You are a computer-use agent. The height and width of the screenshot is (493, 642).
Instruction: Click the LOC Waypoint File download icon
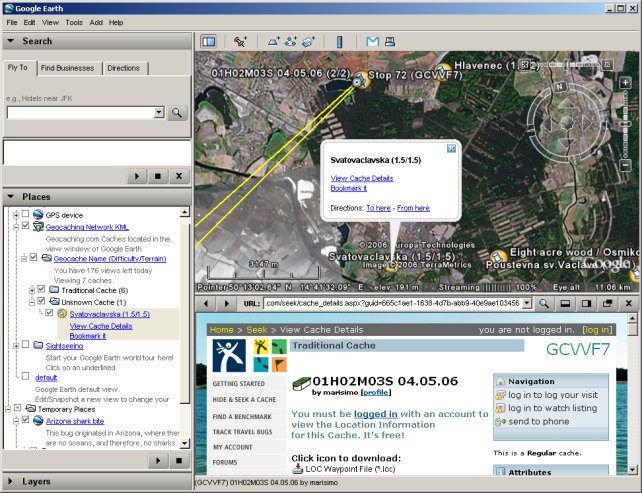click(298, 468)
